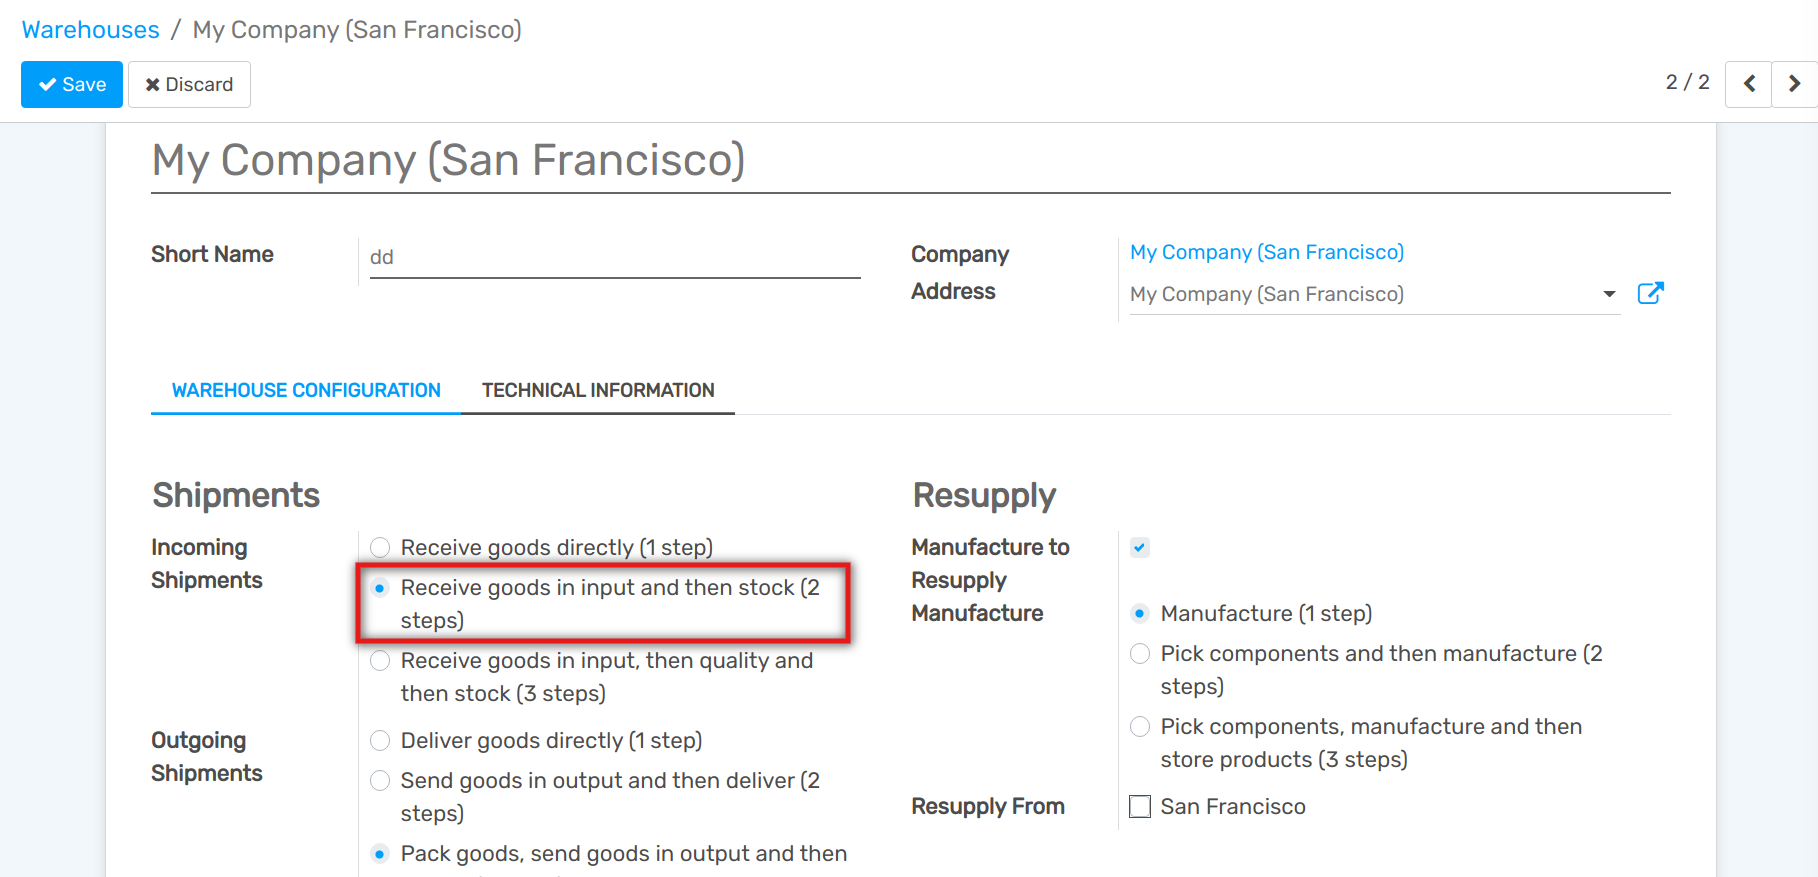
Task: Go to previous warehouse record arrow
Action: (1749, 84)
